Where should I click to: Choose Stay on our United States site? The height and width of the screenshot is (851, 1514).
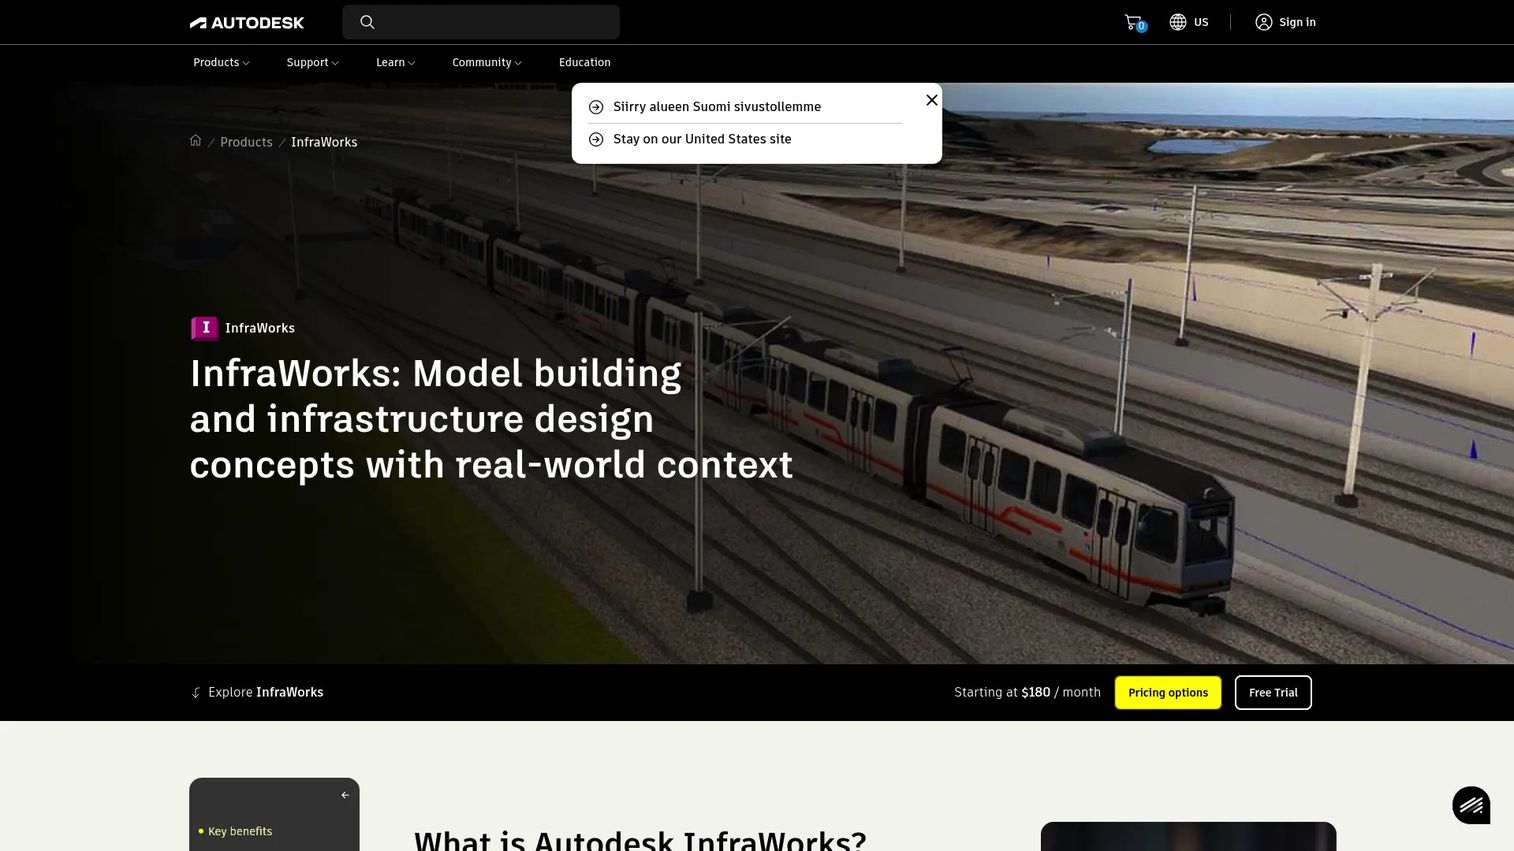[x=702, y=139]
